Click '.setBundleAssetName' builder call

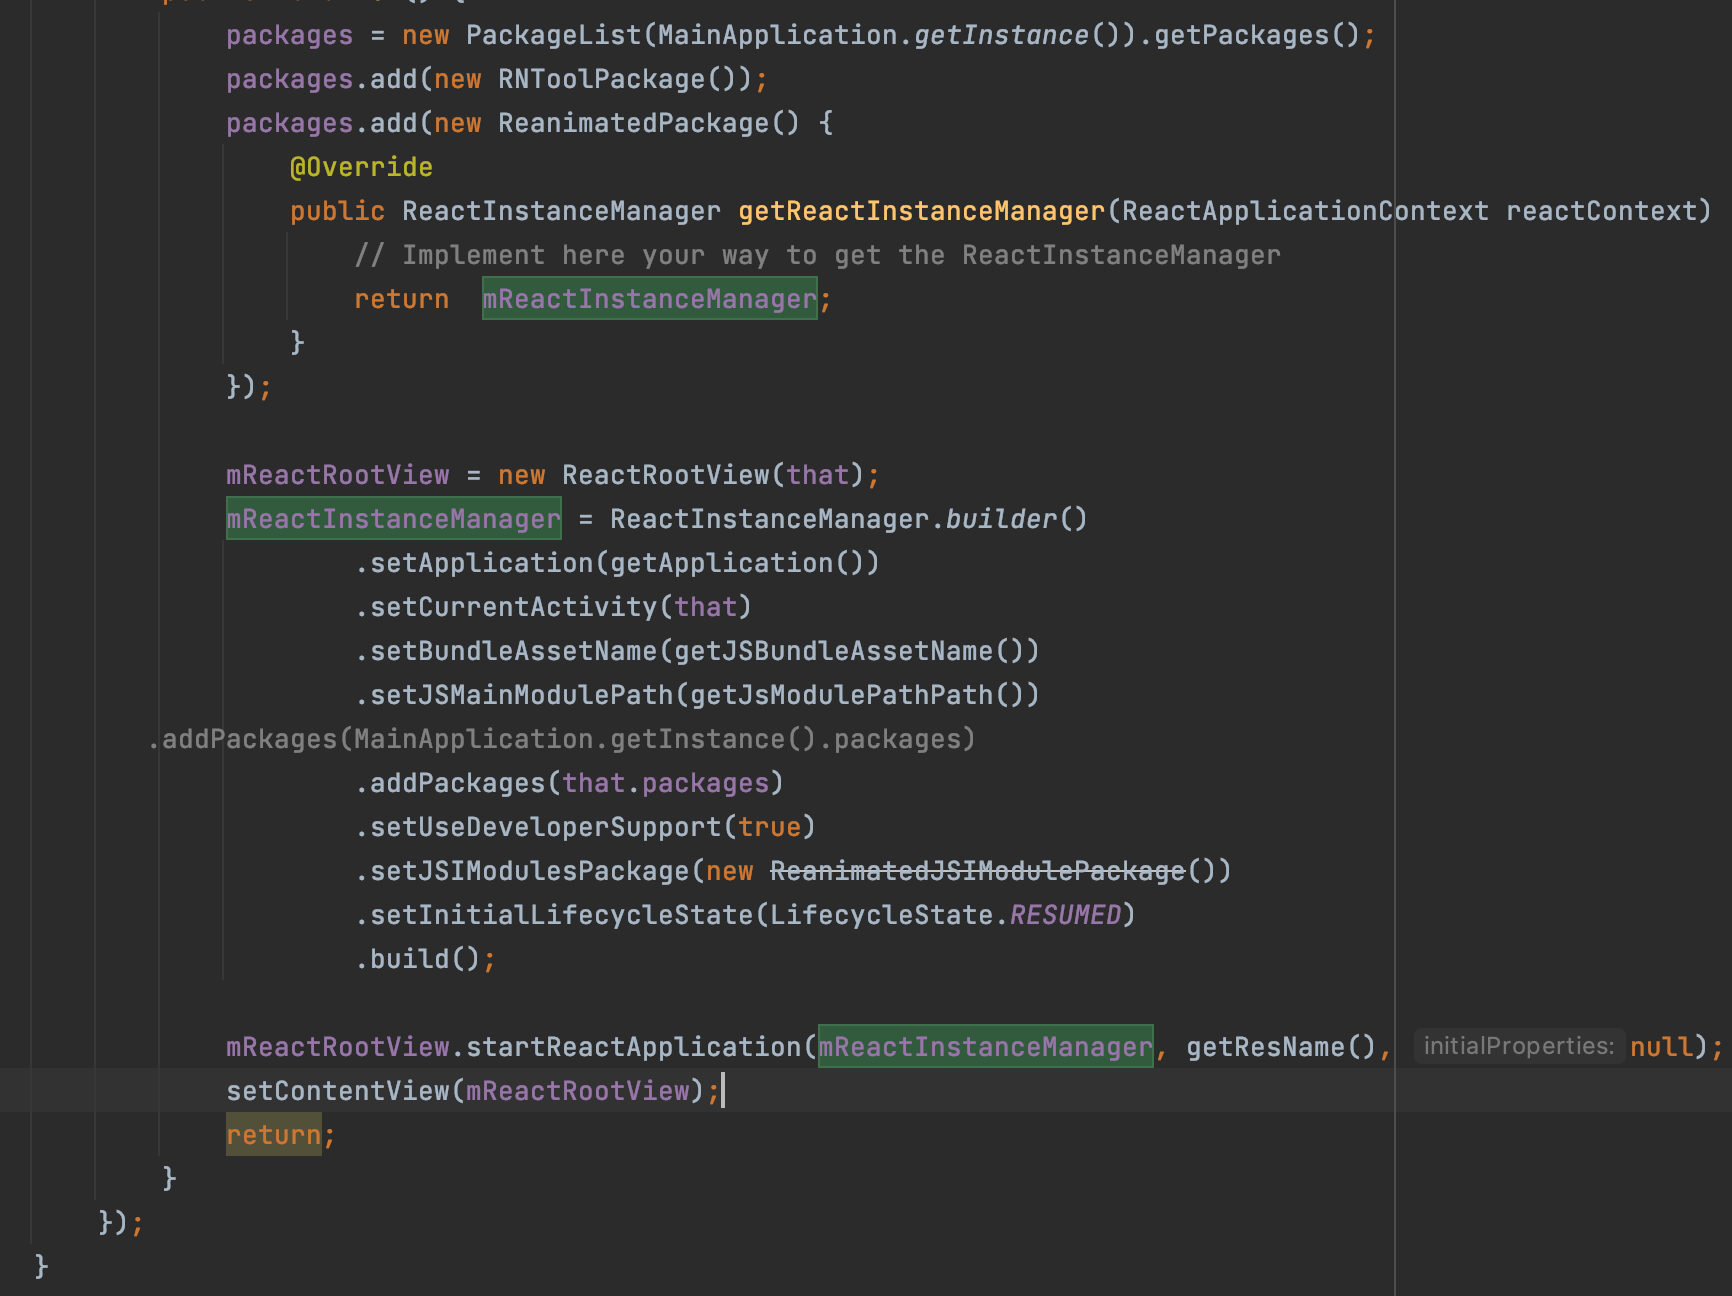coord(506,651)
